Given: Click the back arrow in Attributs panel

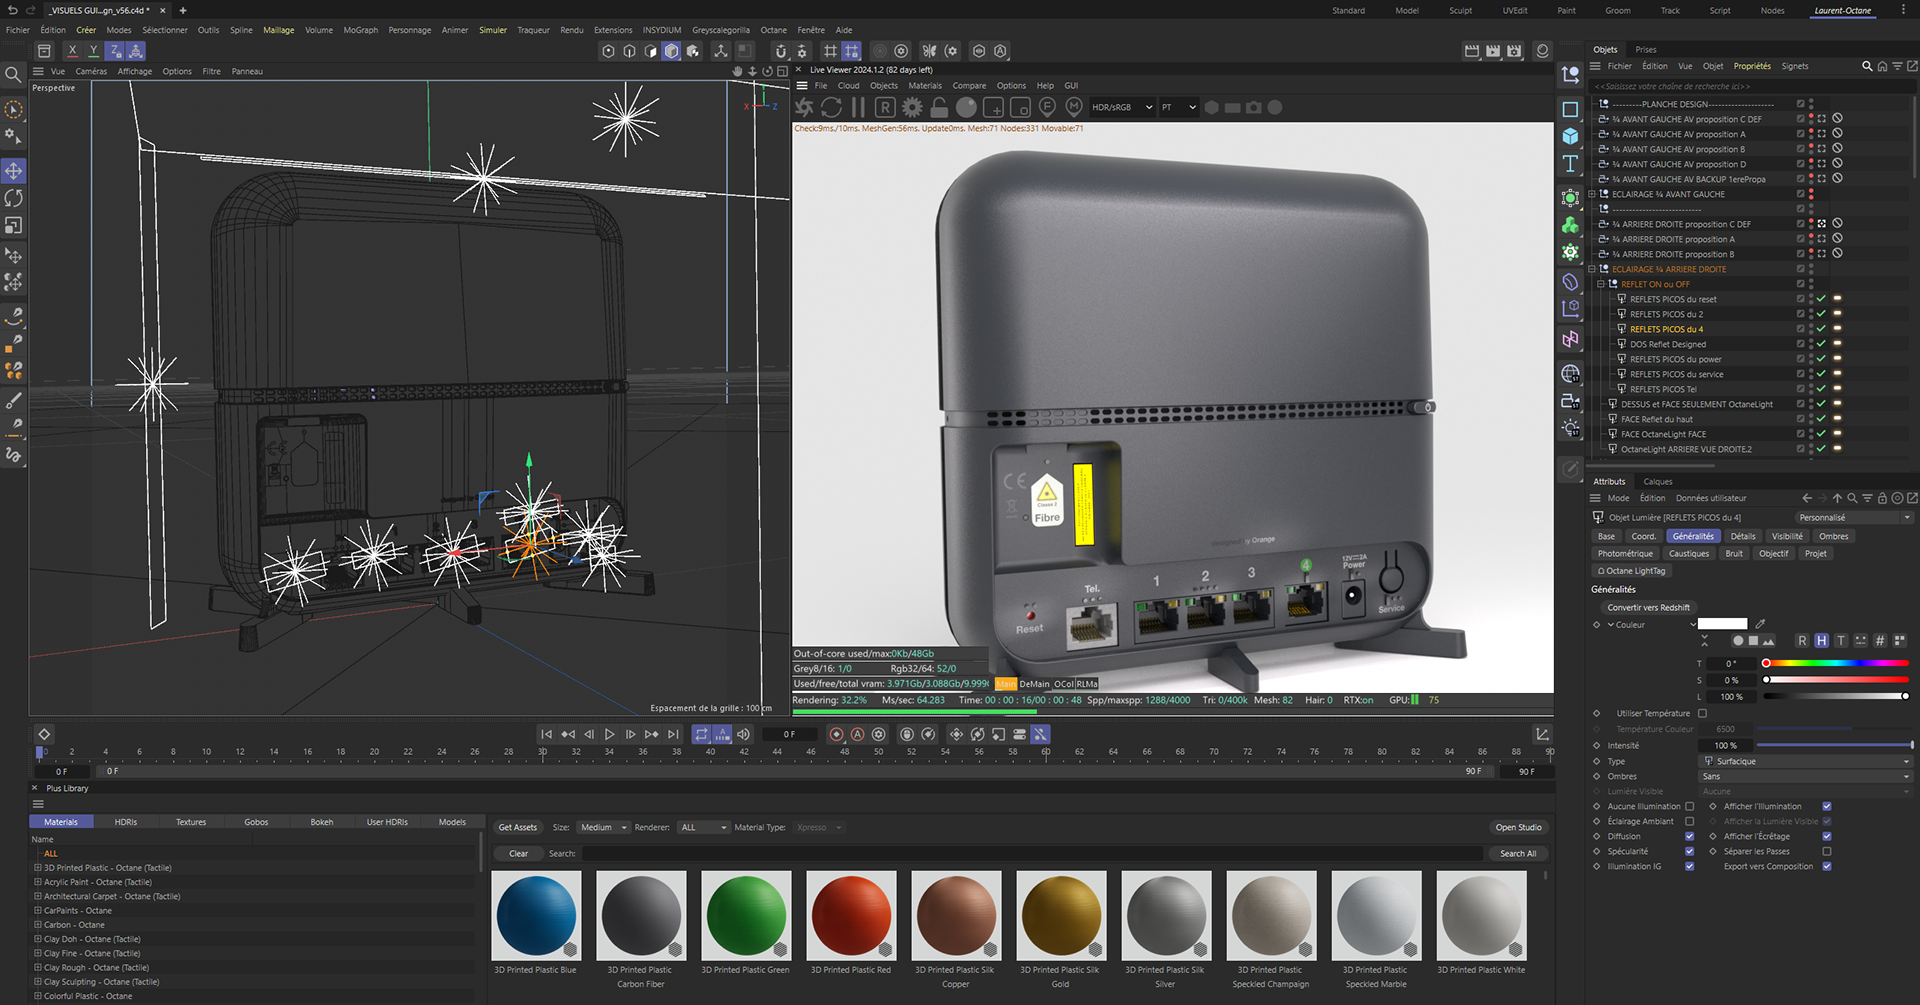Looking at the screenshot, I should 1807,498.
